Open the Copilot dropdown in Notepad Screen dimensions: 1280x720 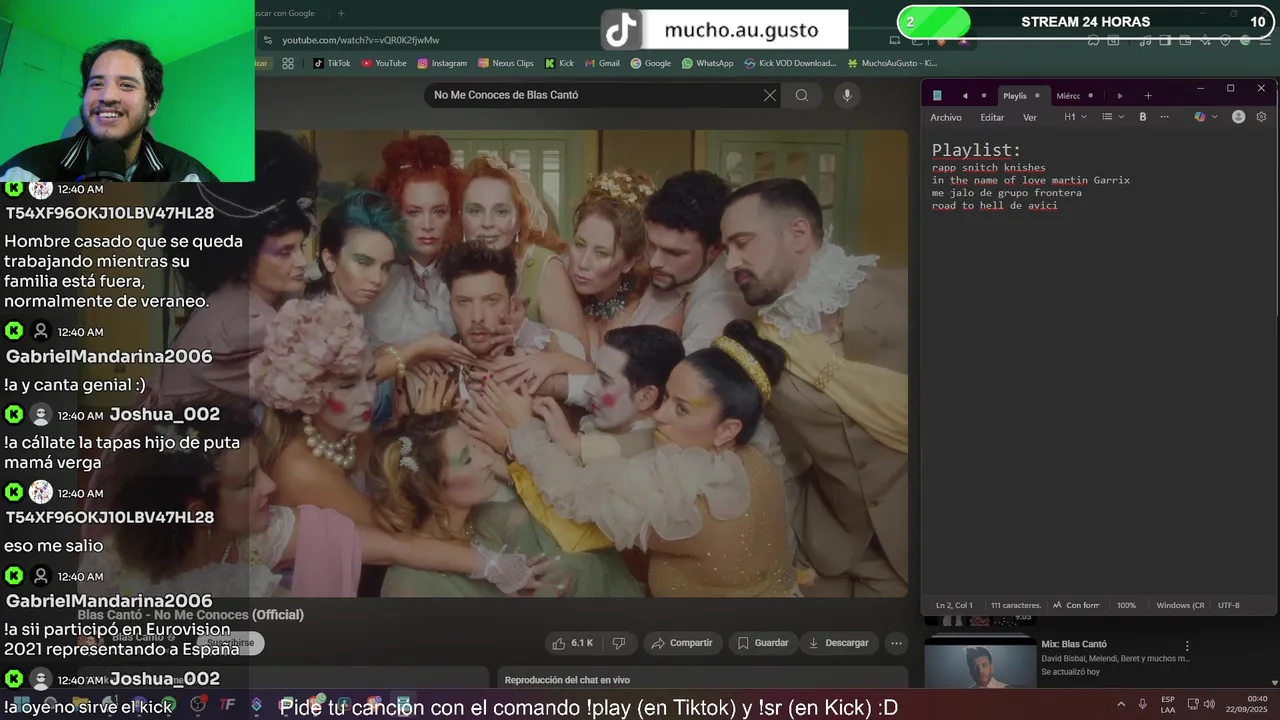pos(1206,117)
